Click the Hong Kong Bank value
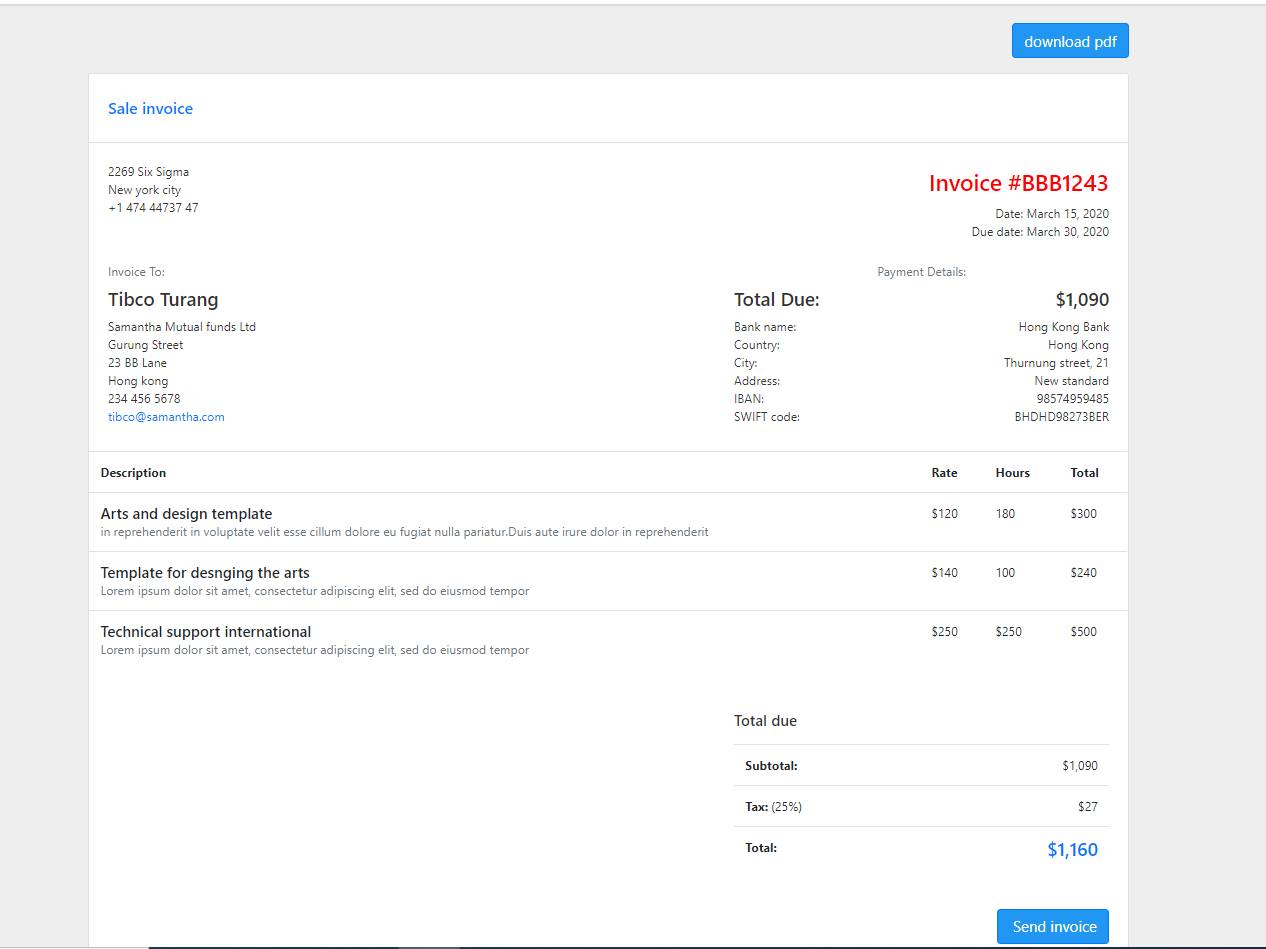Screen dimensions: 1266x949 pos(1063,327)
